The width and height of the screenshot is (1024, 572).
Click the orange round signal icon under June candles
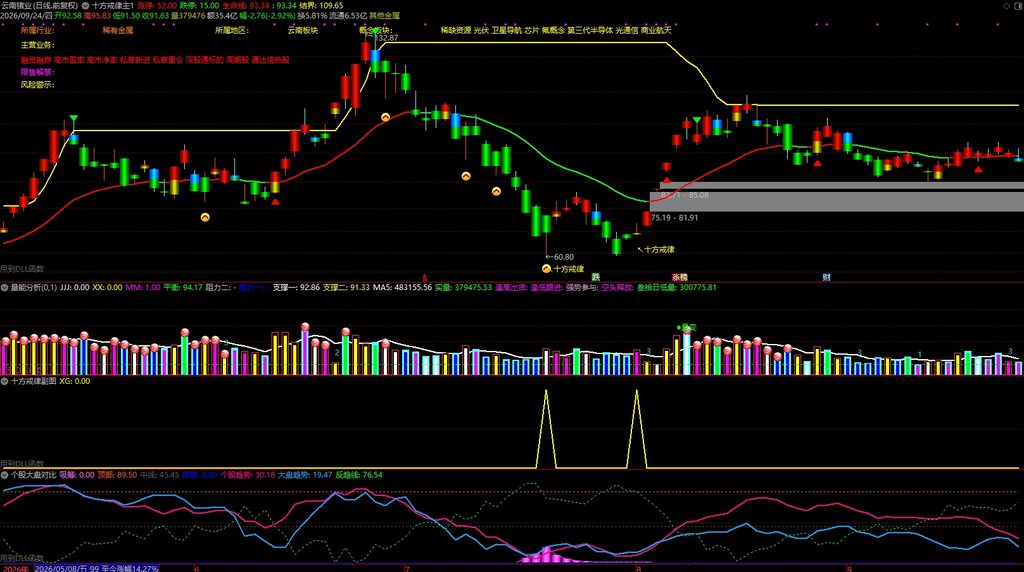pyautogui.click(x=205, y=217)
